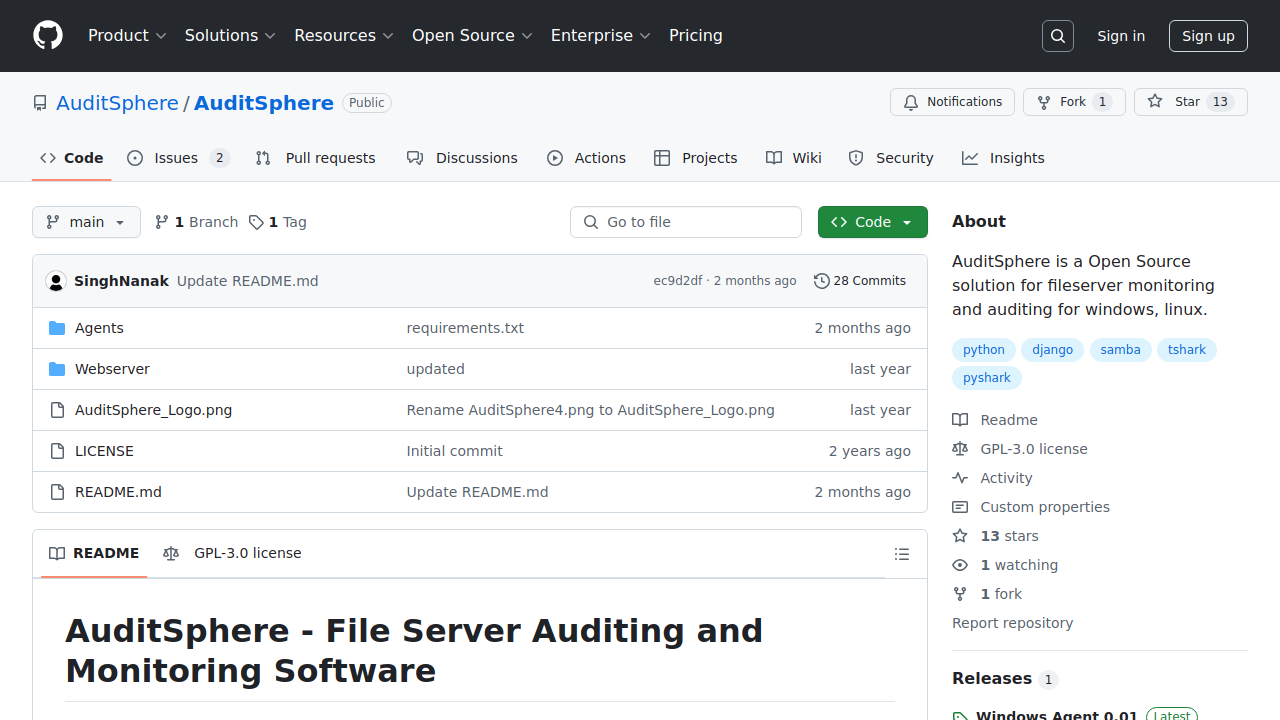Fork the repository
This screenshot has width=1280, height=720.
[1074, 102]
